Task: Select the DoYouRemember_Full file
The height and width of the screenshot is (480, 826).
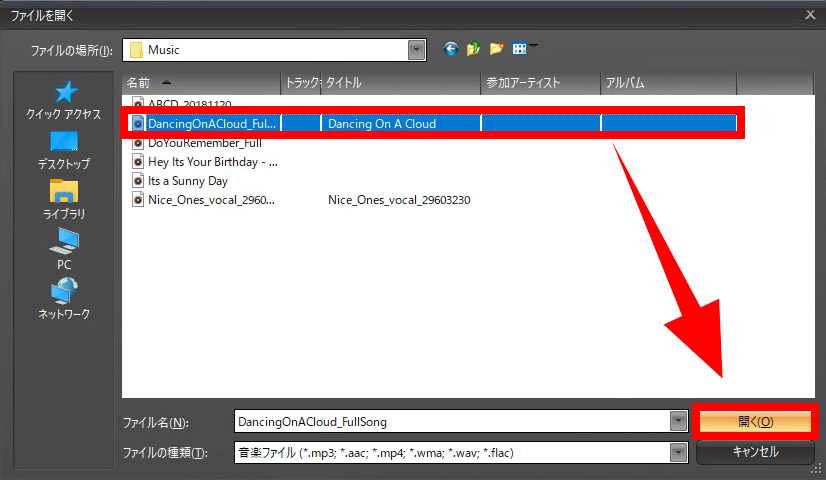Action: click(196, 143)
